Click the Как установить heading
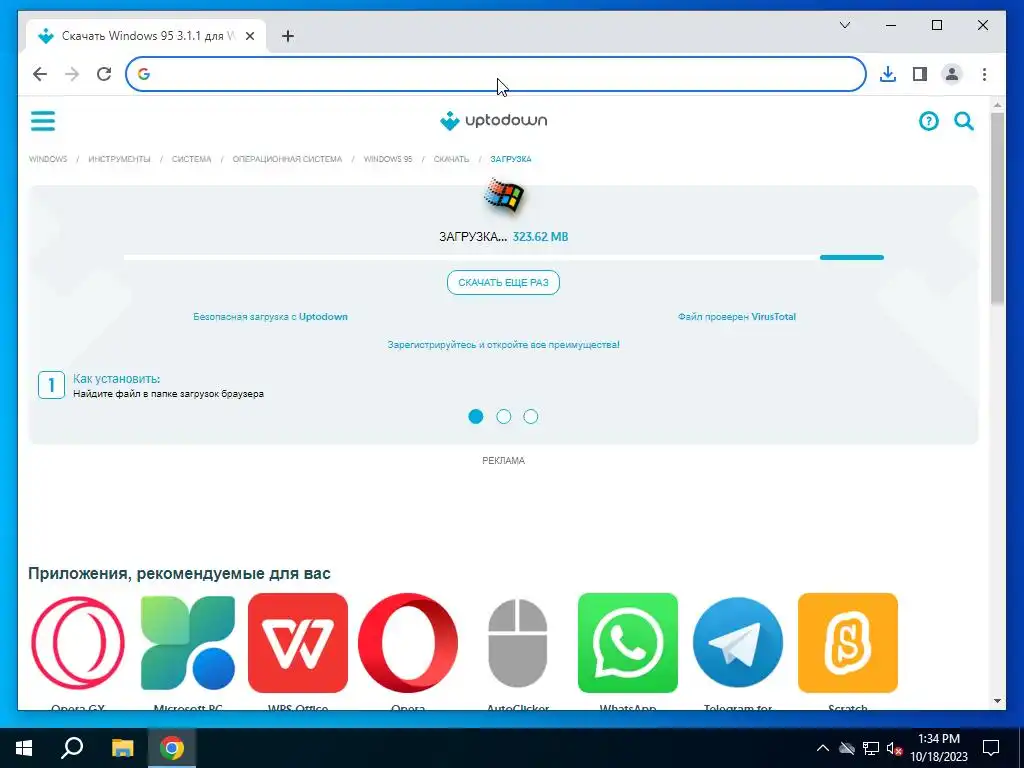1024x768 pixels. click(116, 379)
